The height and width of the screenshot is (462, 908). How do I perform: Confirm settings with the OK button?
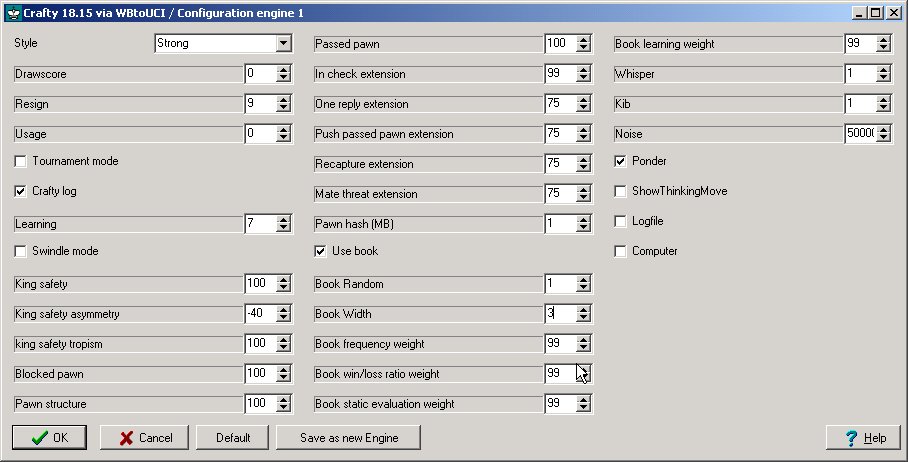point(49,438)
